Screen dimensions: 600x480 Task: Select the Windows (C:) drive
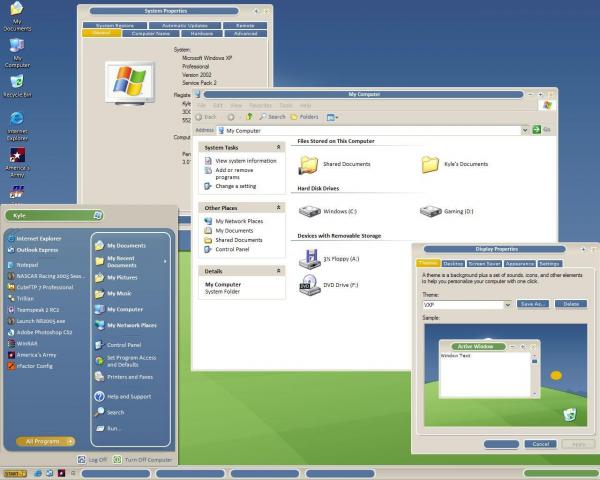tap(328, 211)
